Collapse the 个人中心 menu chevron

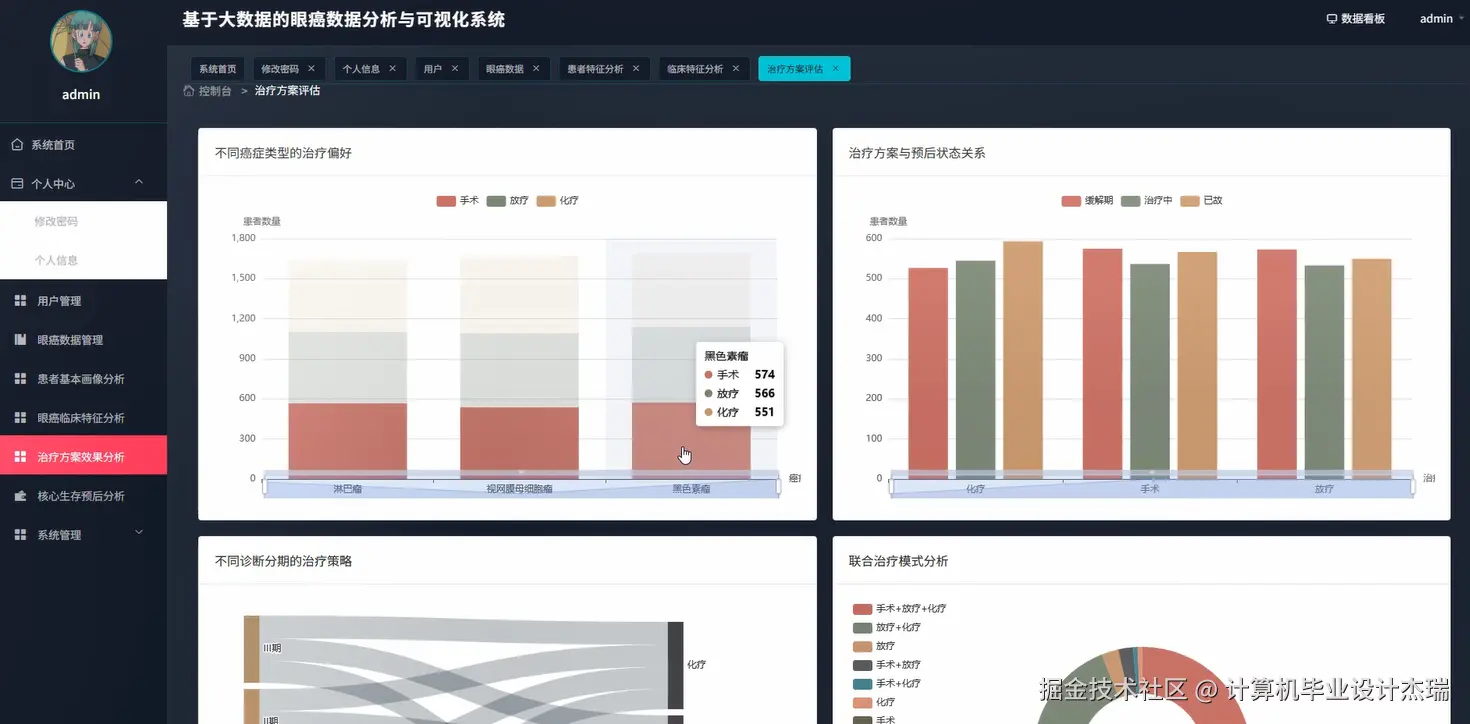coord(139,182)
